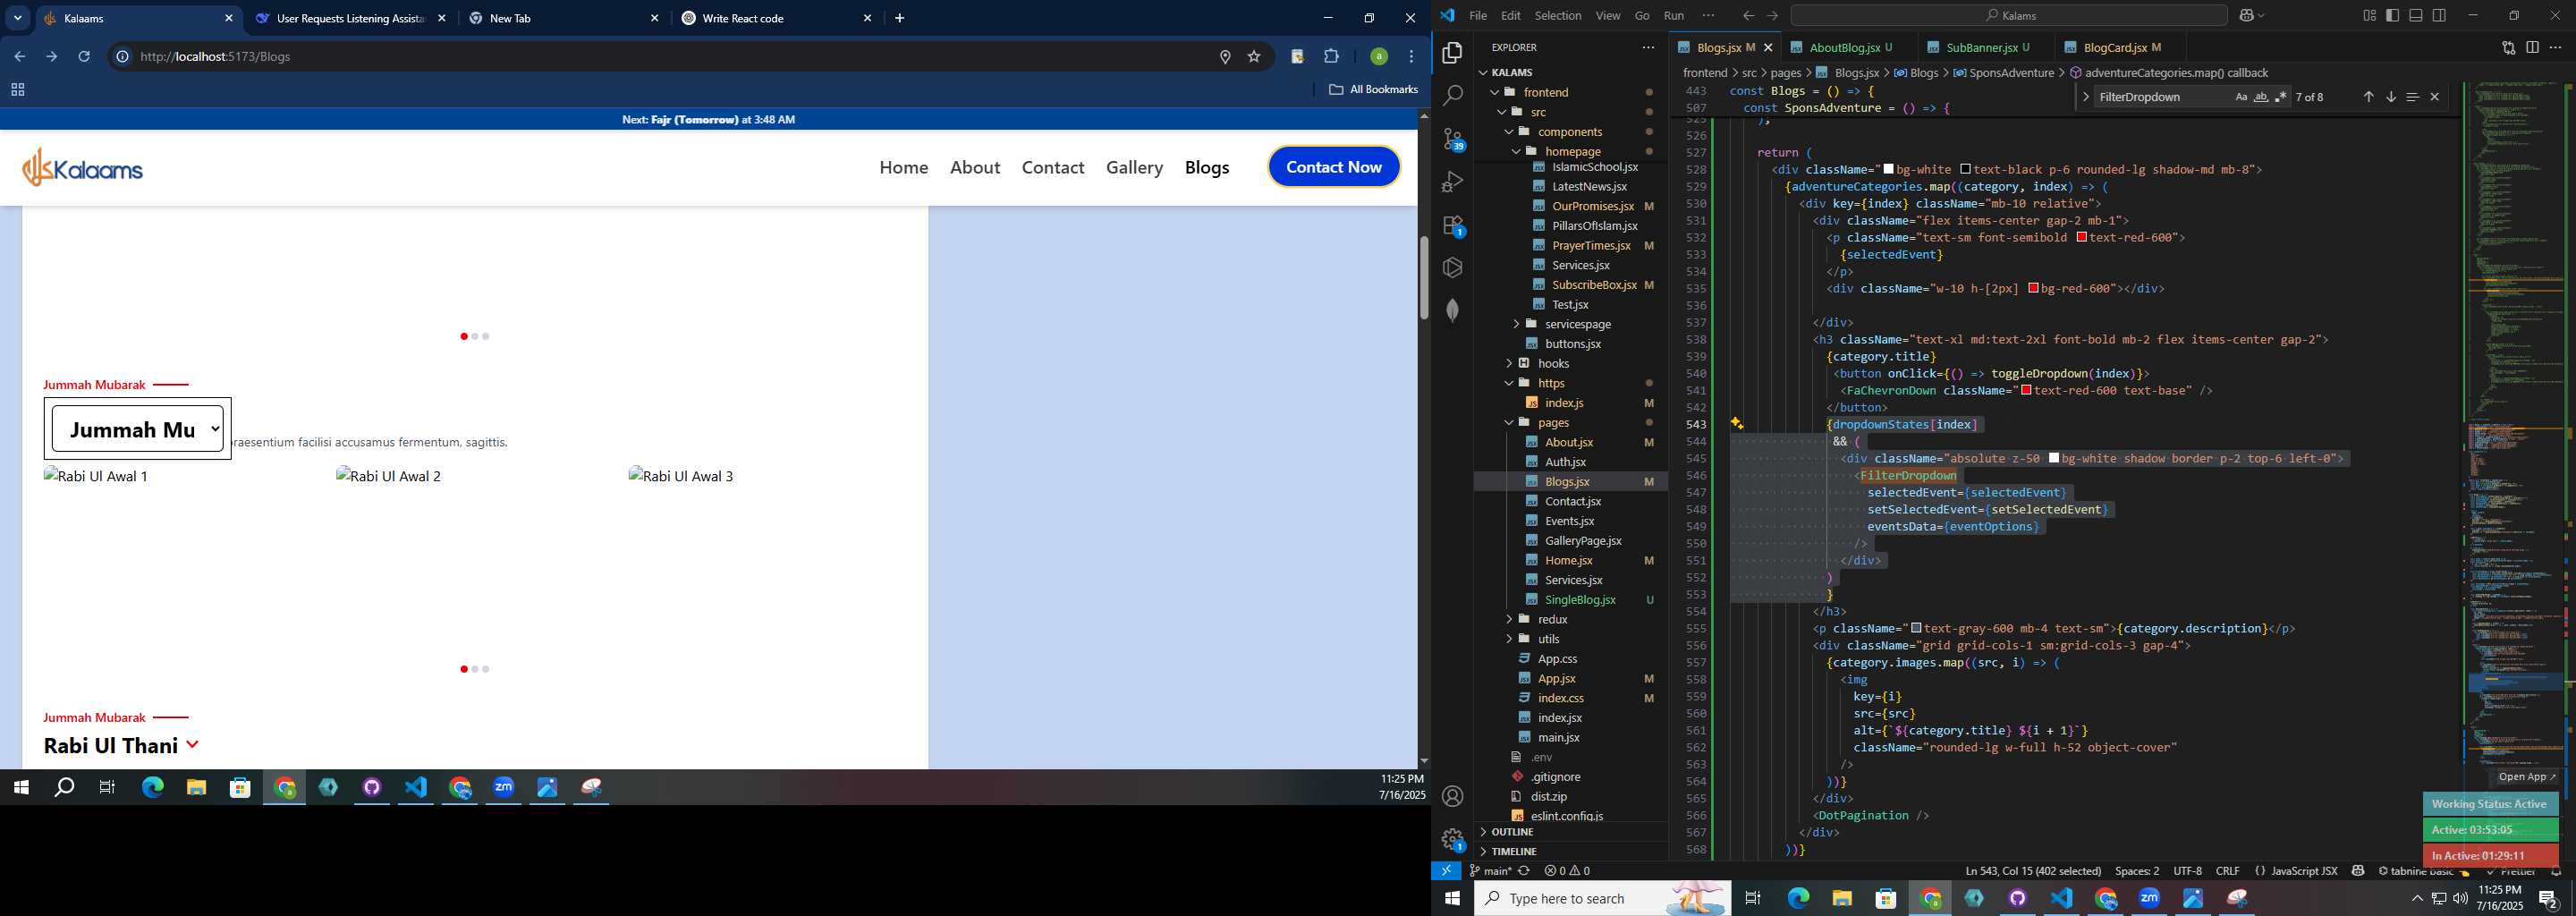This screenshot has width=2576, height=916.
Task: Open the MongoDB leaf icon view
Action: (x=1452, y=310)
